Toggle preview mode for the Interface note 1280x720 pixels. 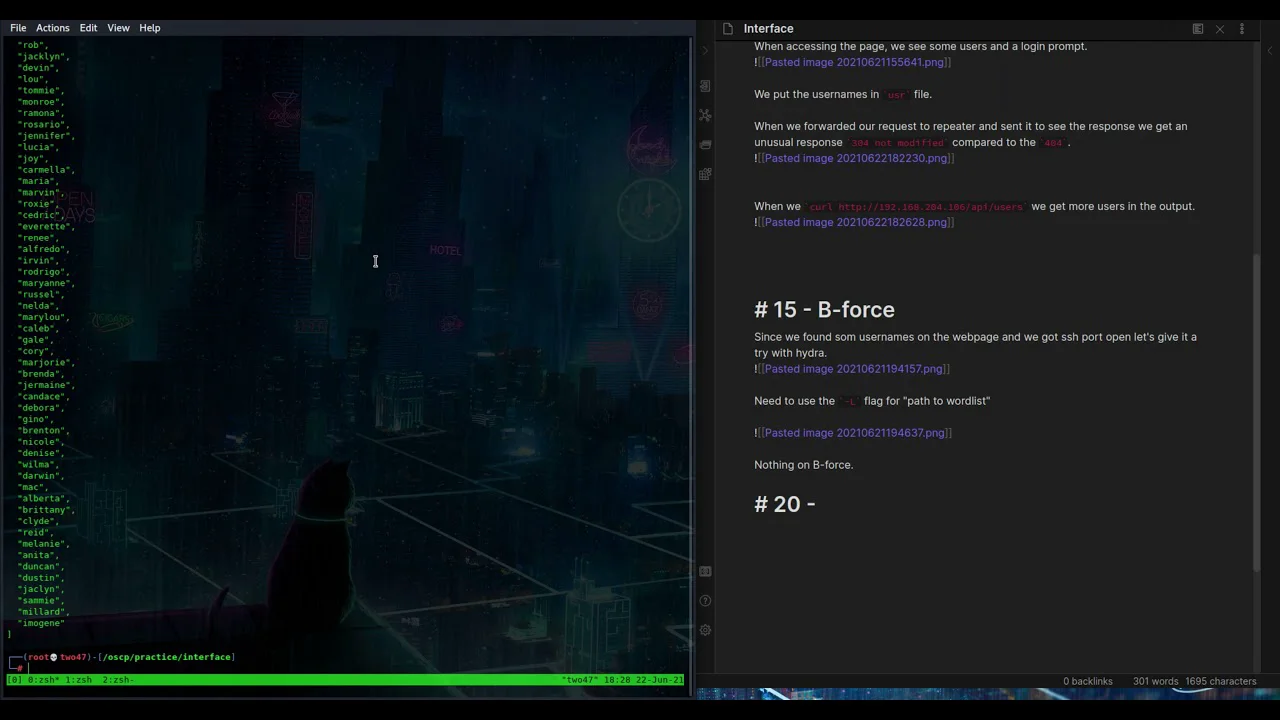[1197, 29]
